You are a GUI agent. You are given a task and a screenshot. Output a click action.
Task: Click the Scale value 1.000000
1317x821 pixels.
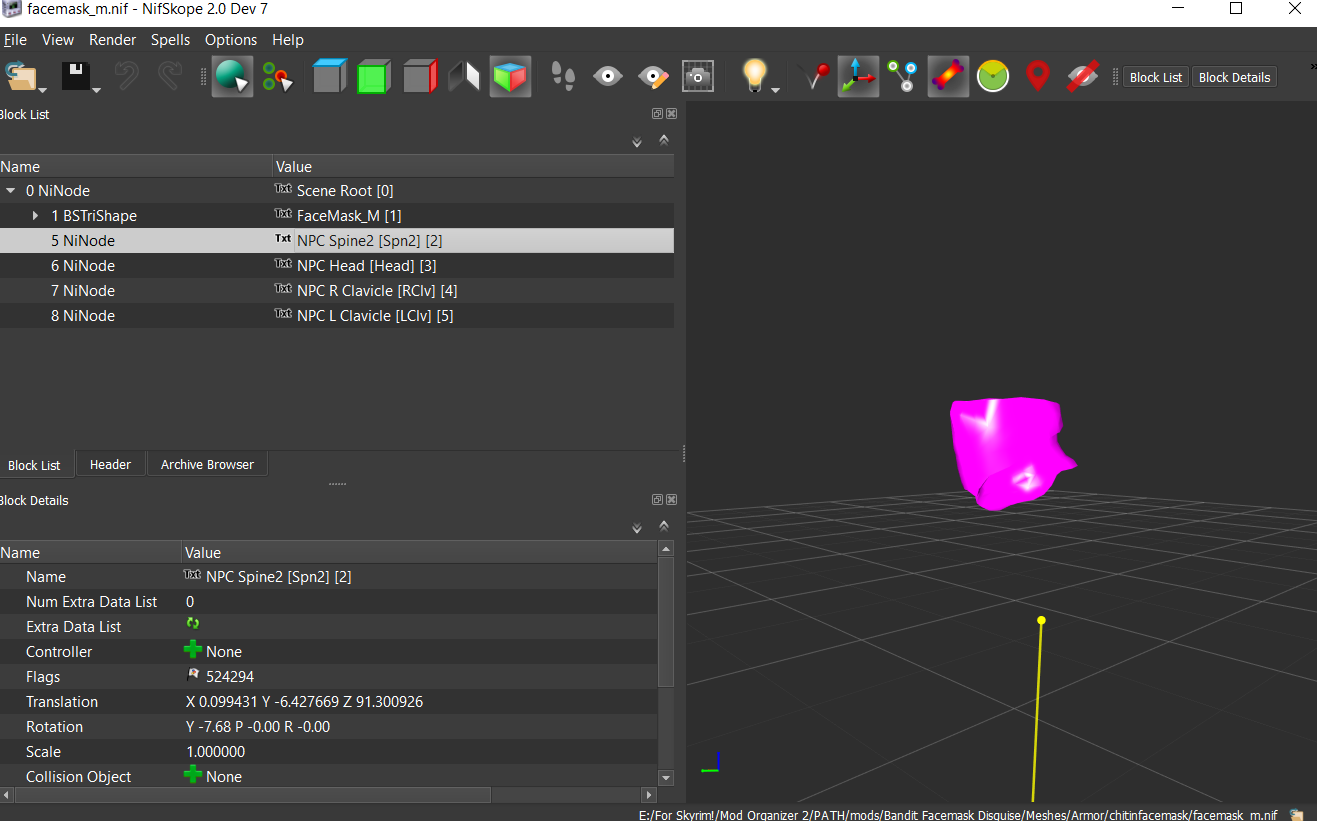click(x=216, y=752)
